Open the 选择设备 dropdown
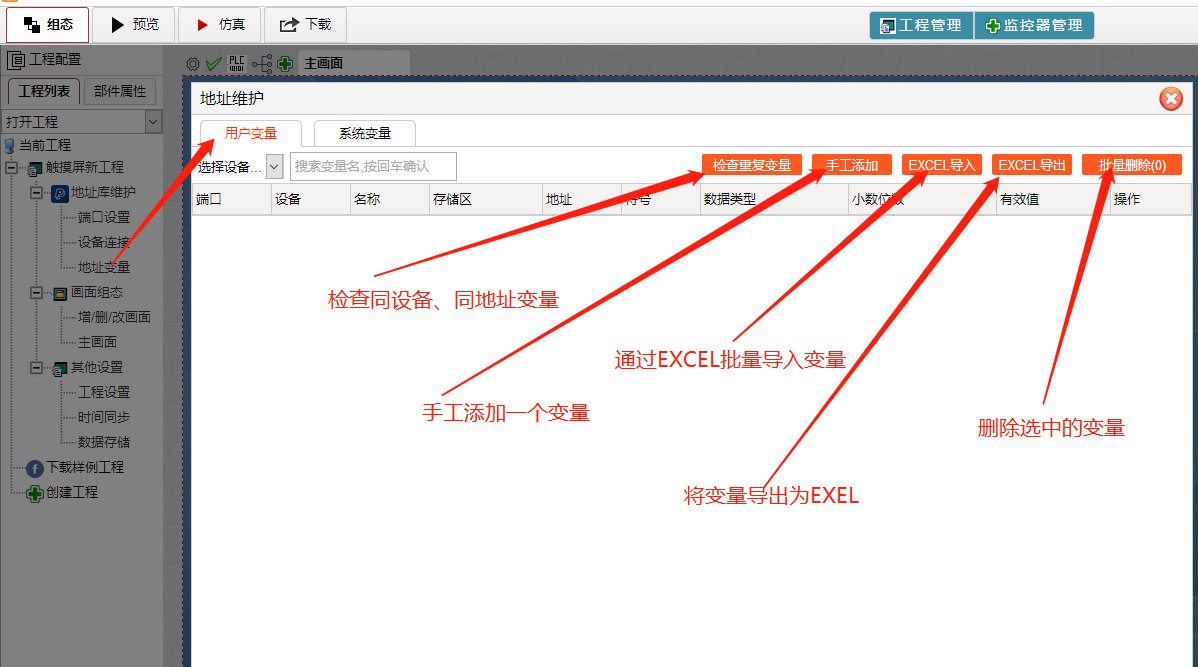The height and width of the screenshot is (667, 1198). [274, 166]
